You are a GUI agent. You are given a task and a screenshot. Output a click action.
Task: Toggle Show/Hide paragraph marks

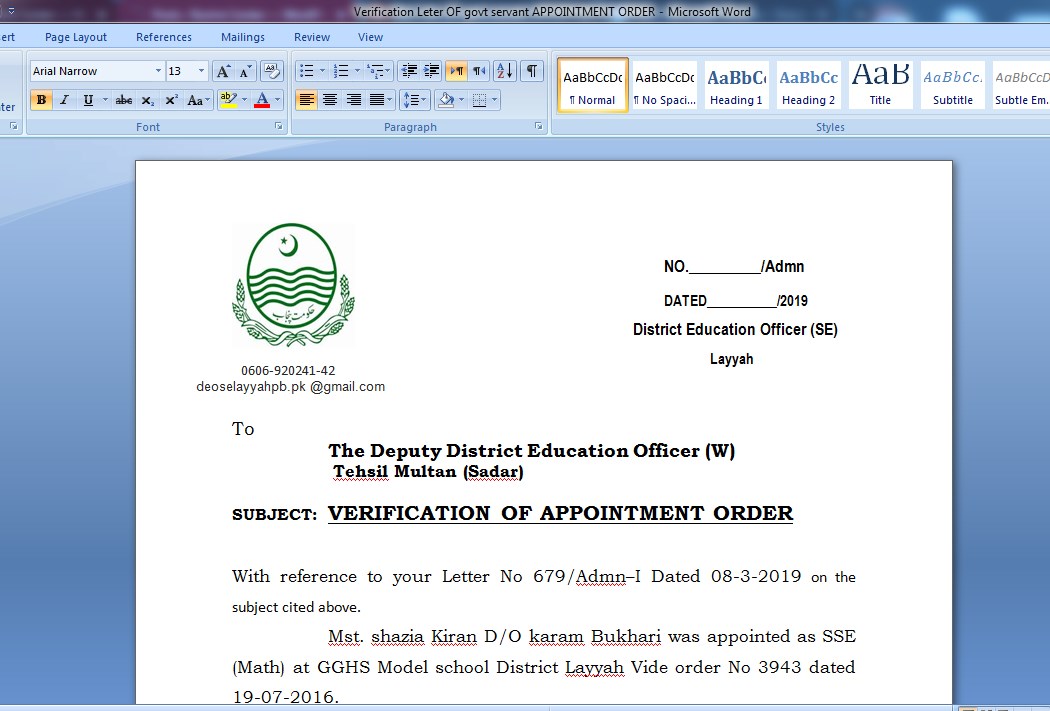pyautogui.click(x=531, y=72)
